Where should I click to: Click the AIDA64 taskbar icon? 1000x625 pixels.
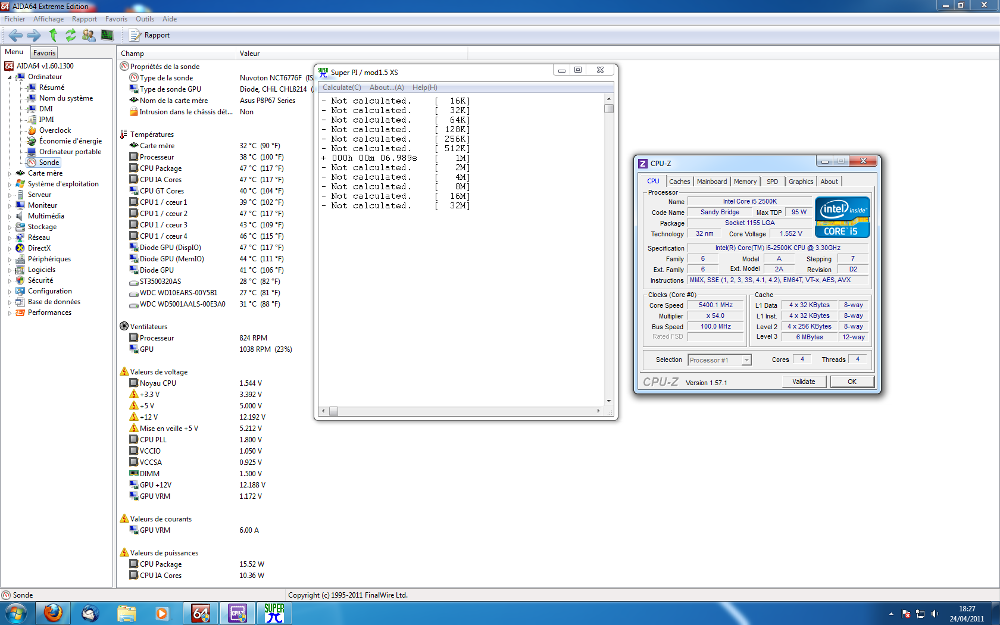200,614
